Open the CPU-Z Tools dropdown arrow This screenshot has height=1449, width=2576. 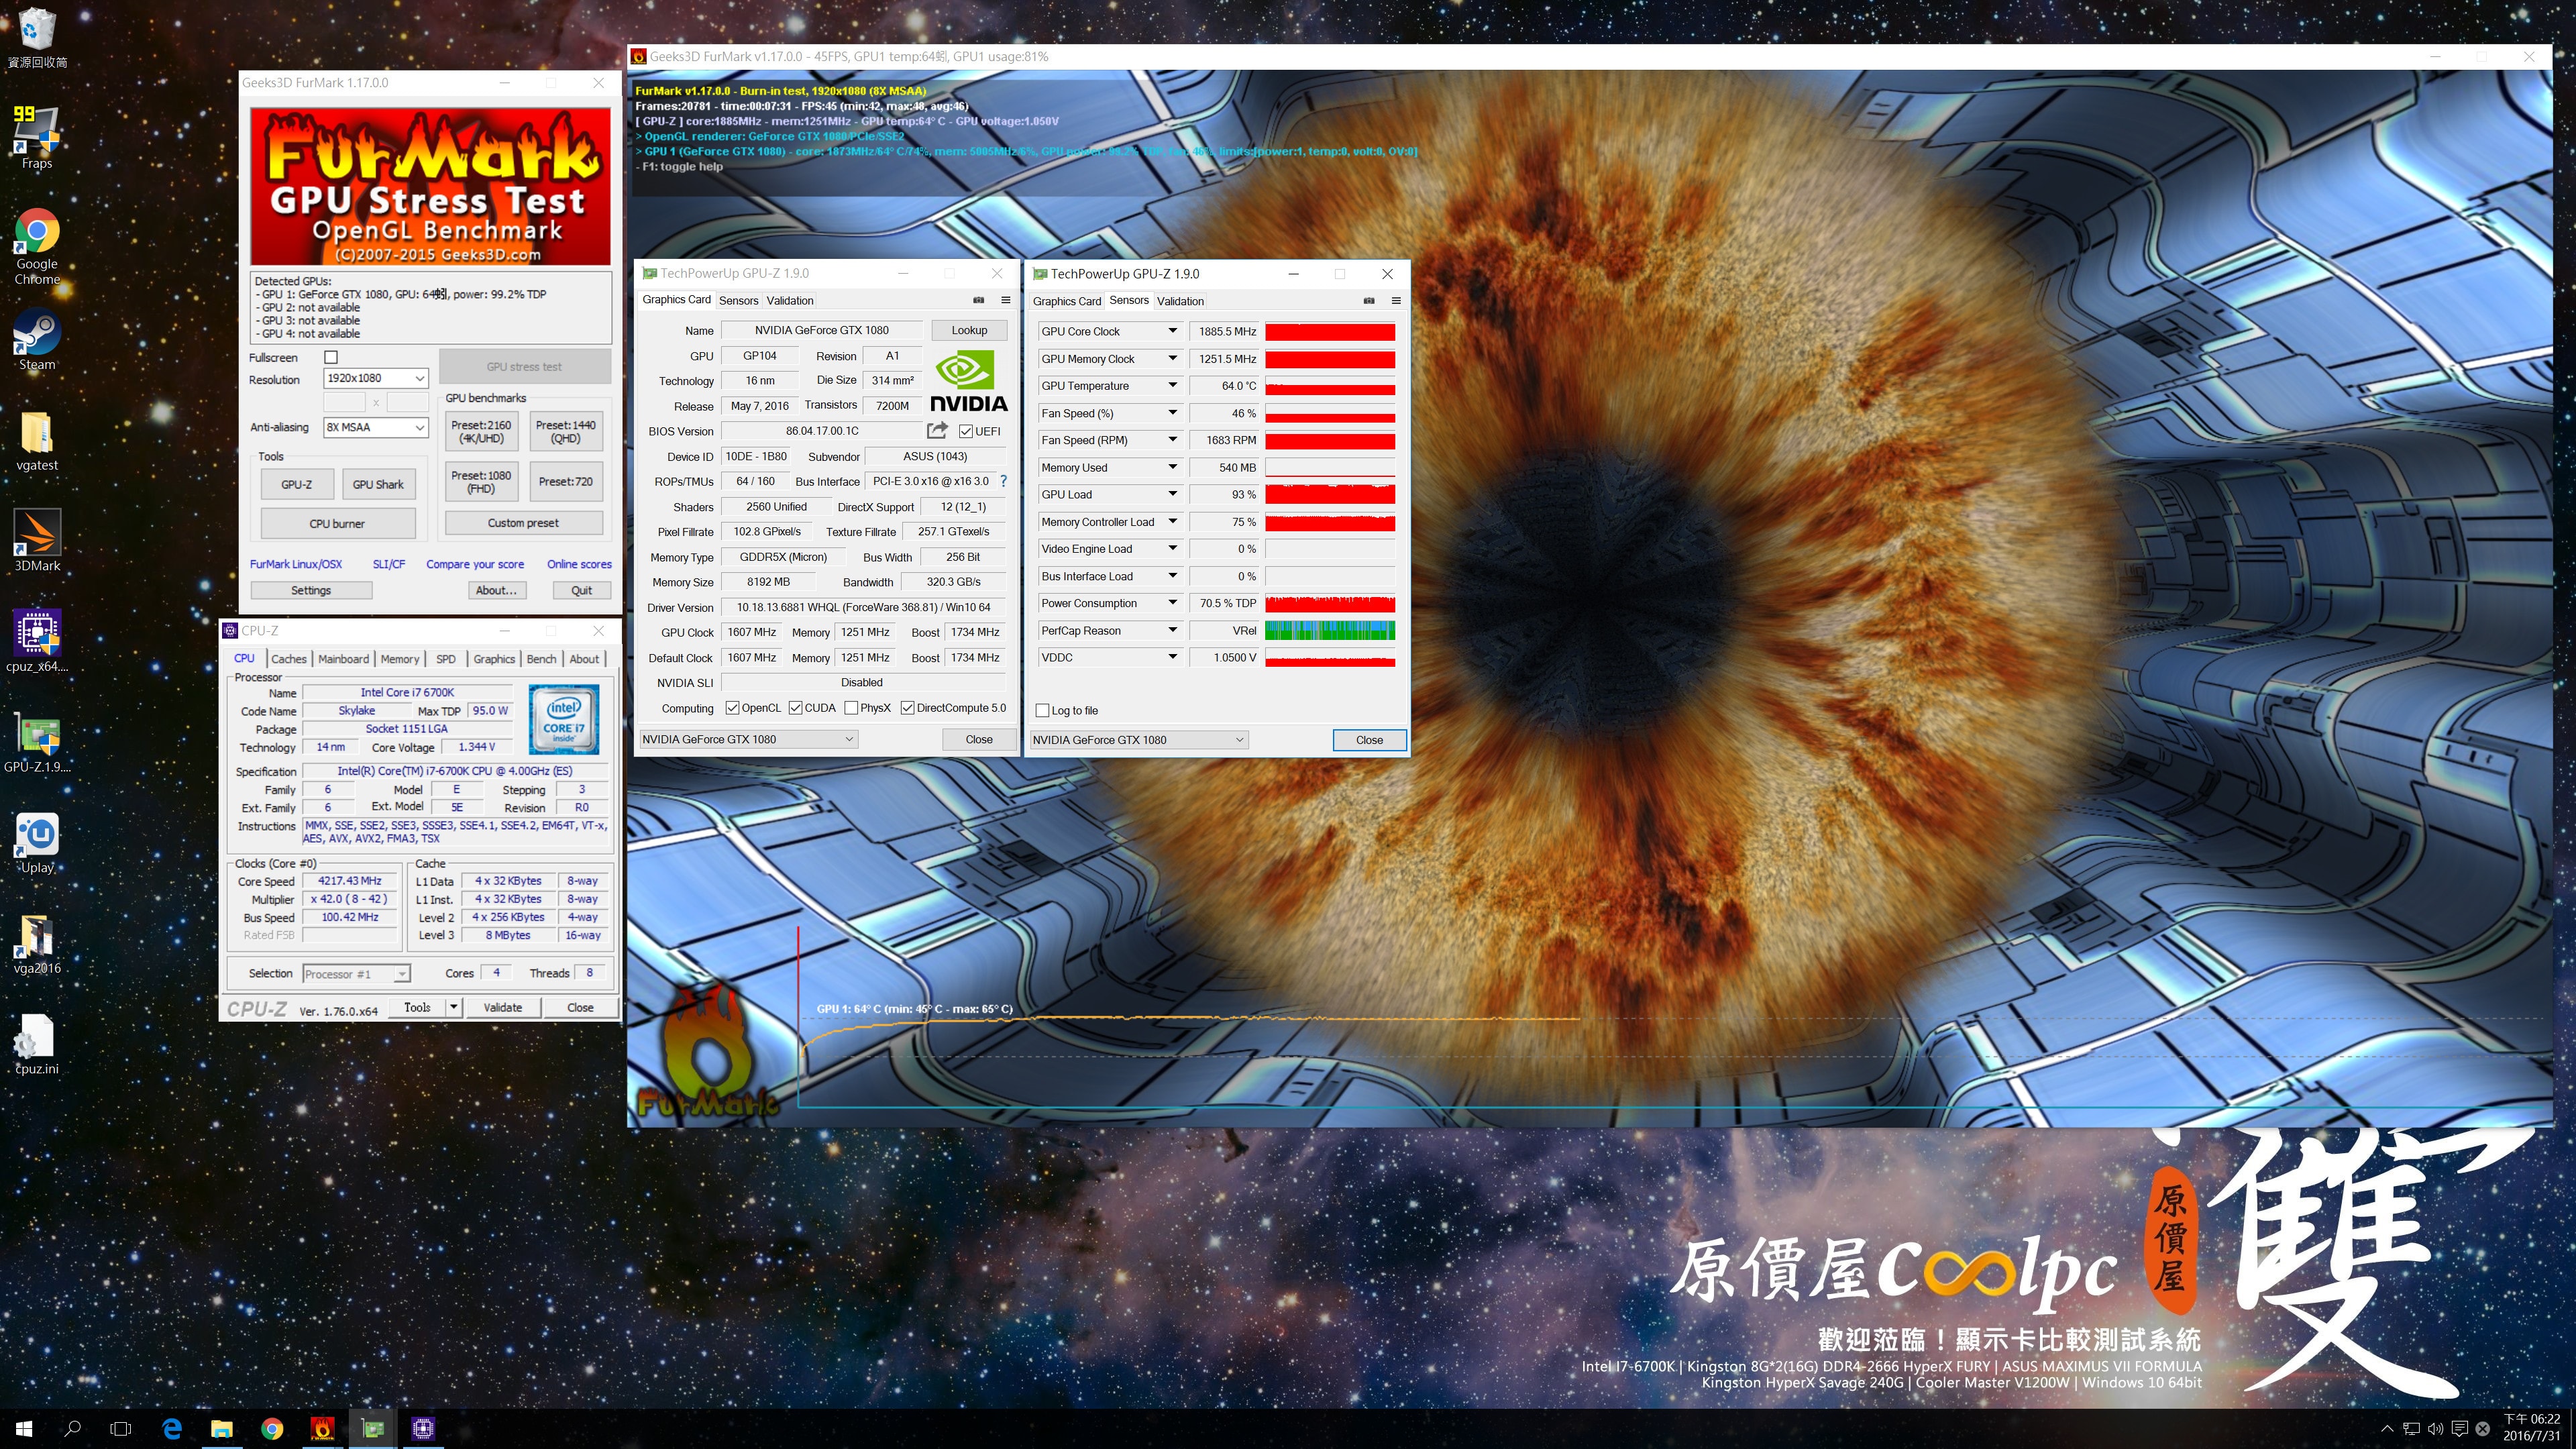(454, 1007)
